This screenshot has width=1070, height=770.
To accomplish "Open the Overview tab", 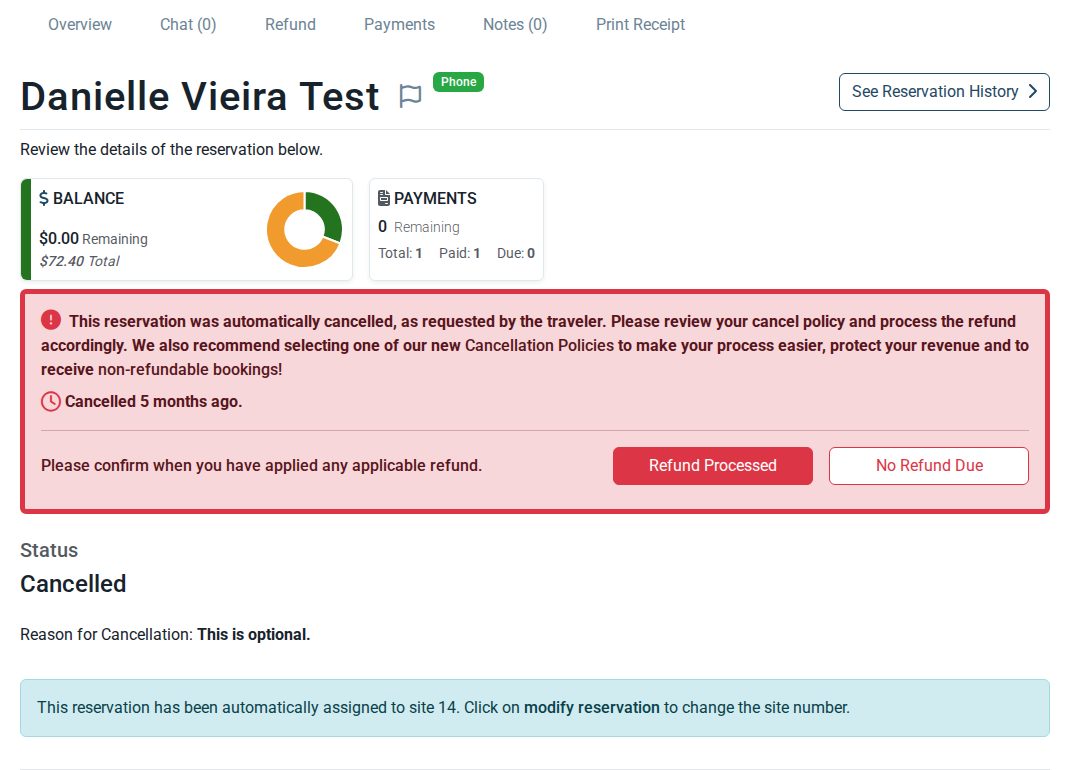I will tap(80, 25).
